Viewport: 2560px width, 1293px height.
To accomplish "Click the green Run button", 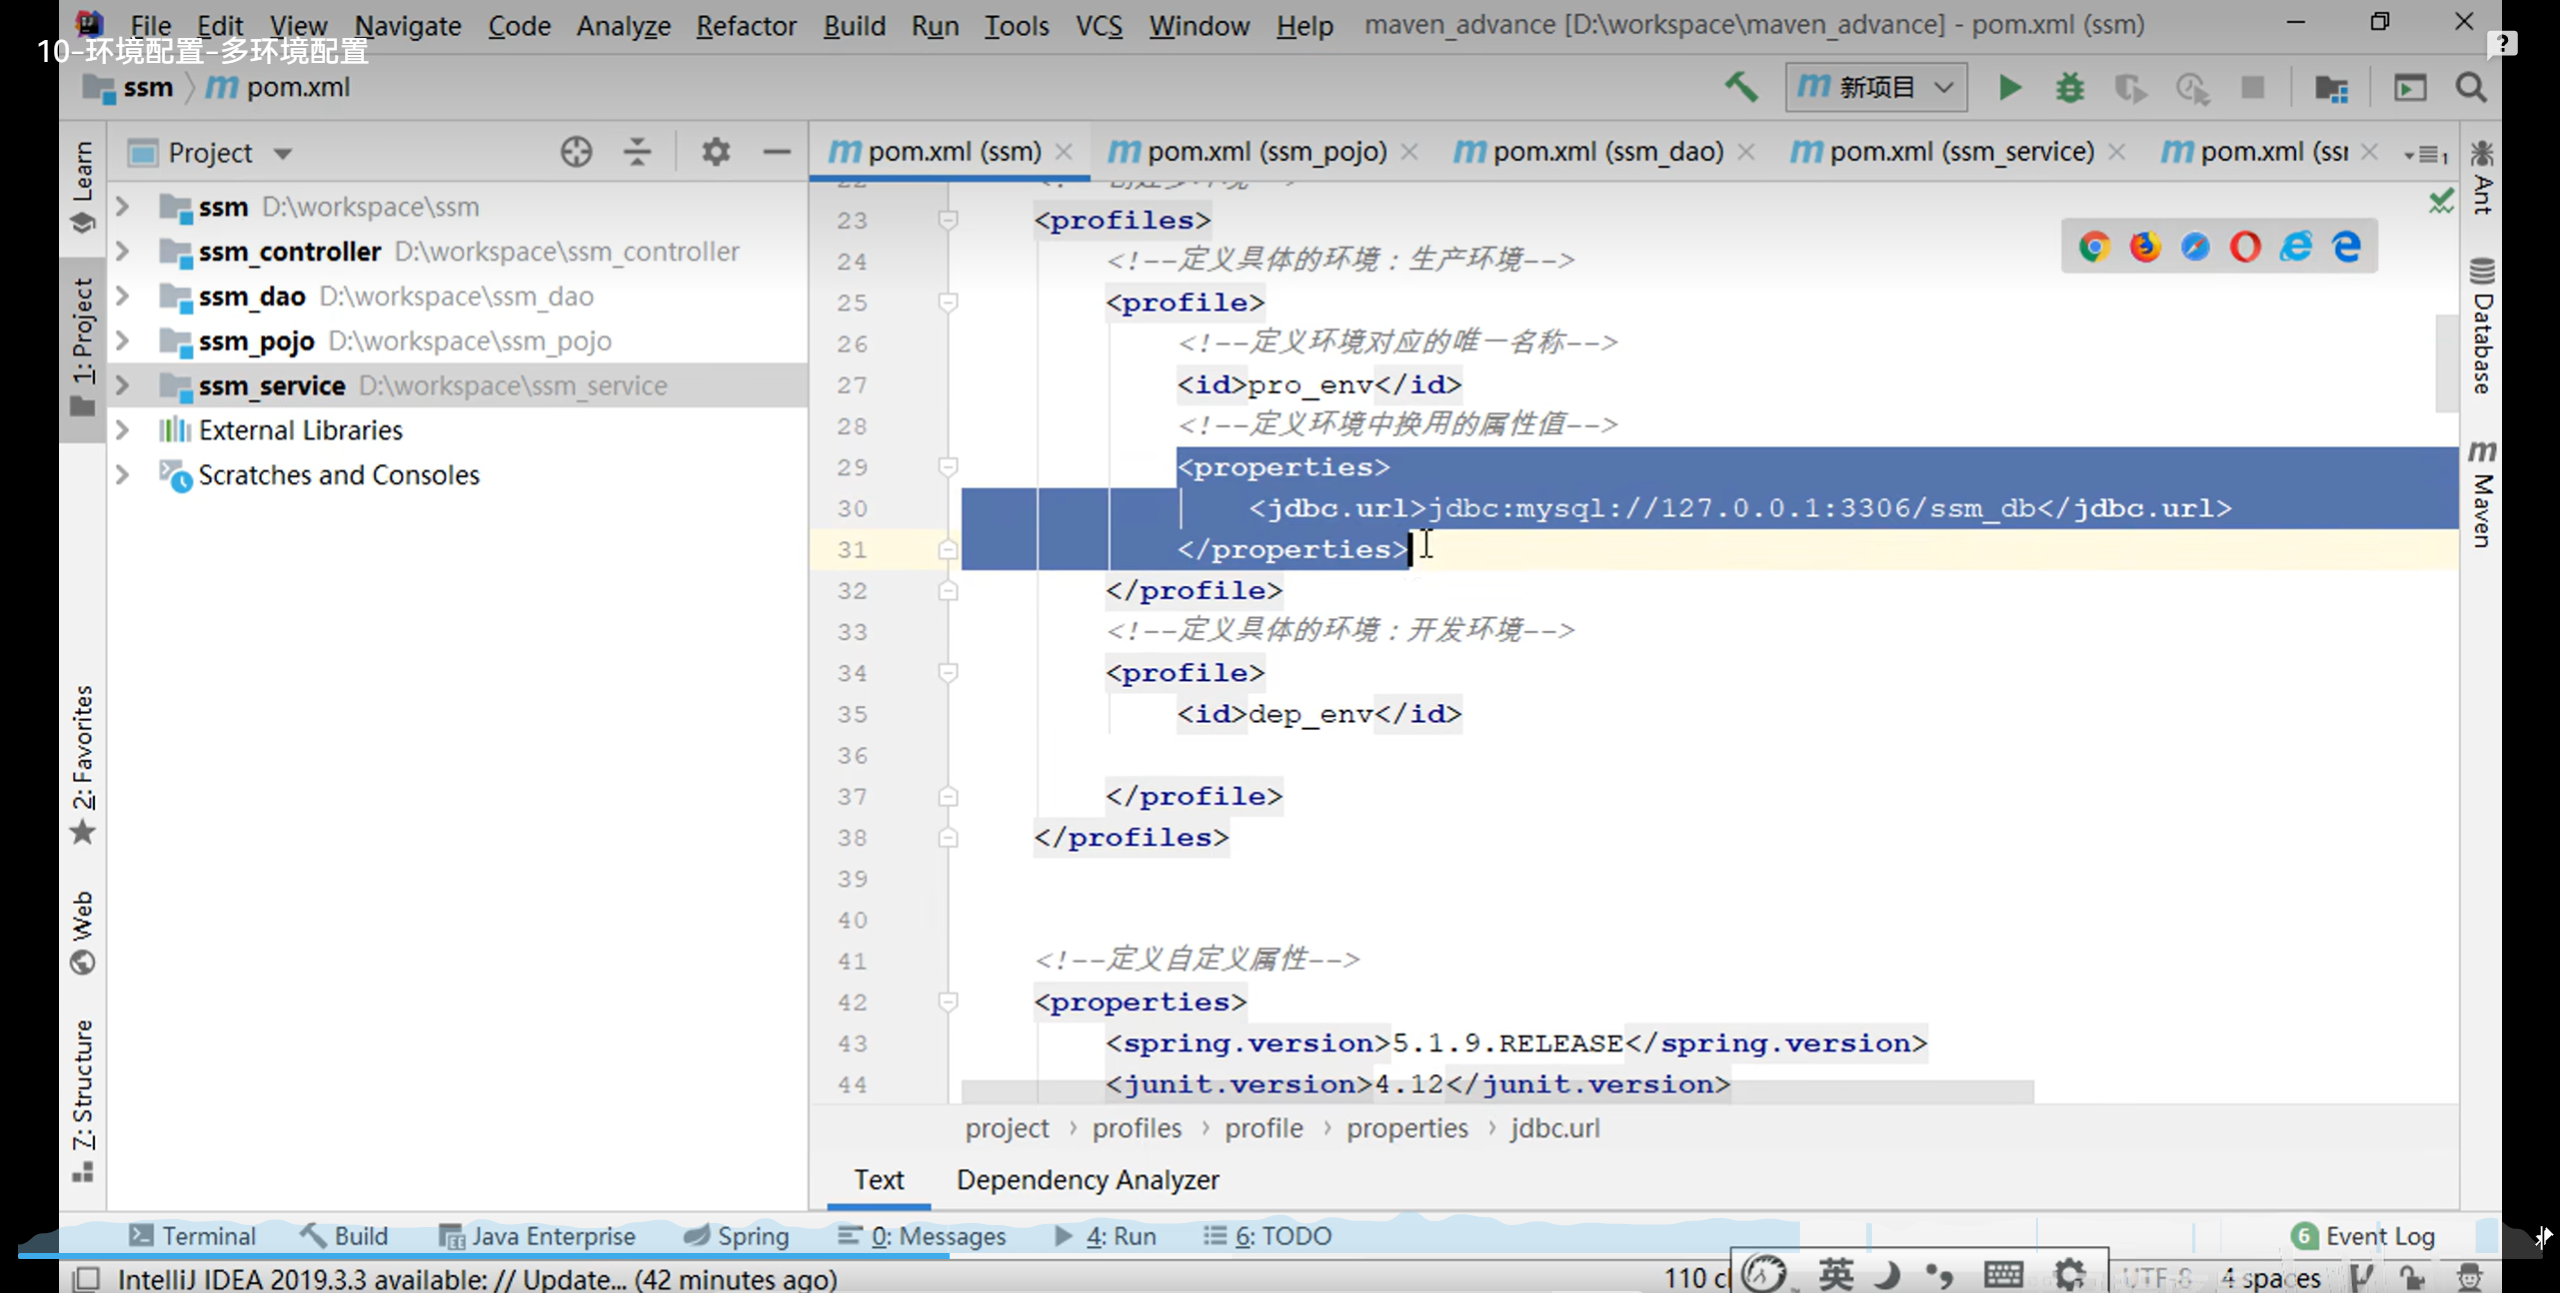I will point(2009,88).
